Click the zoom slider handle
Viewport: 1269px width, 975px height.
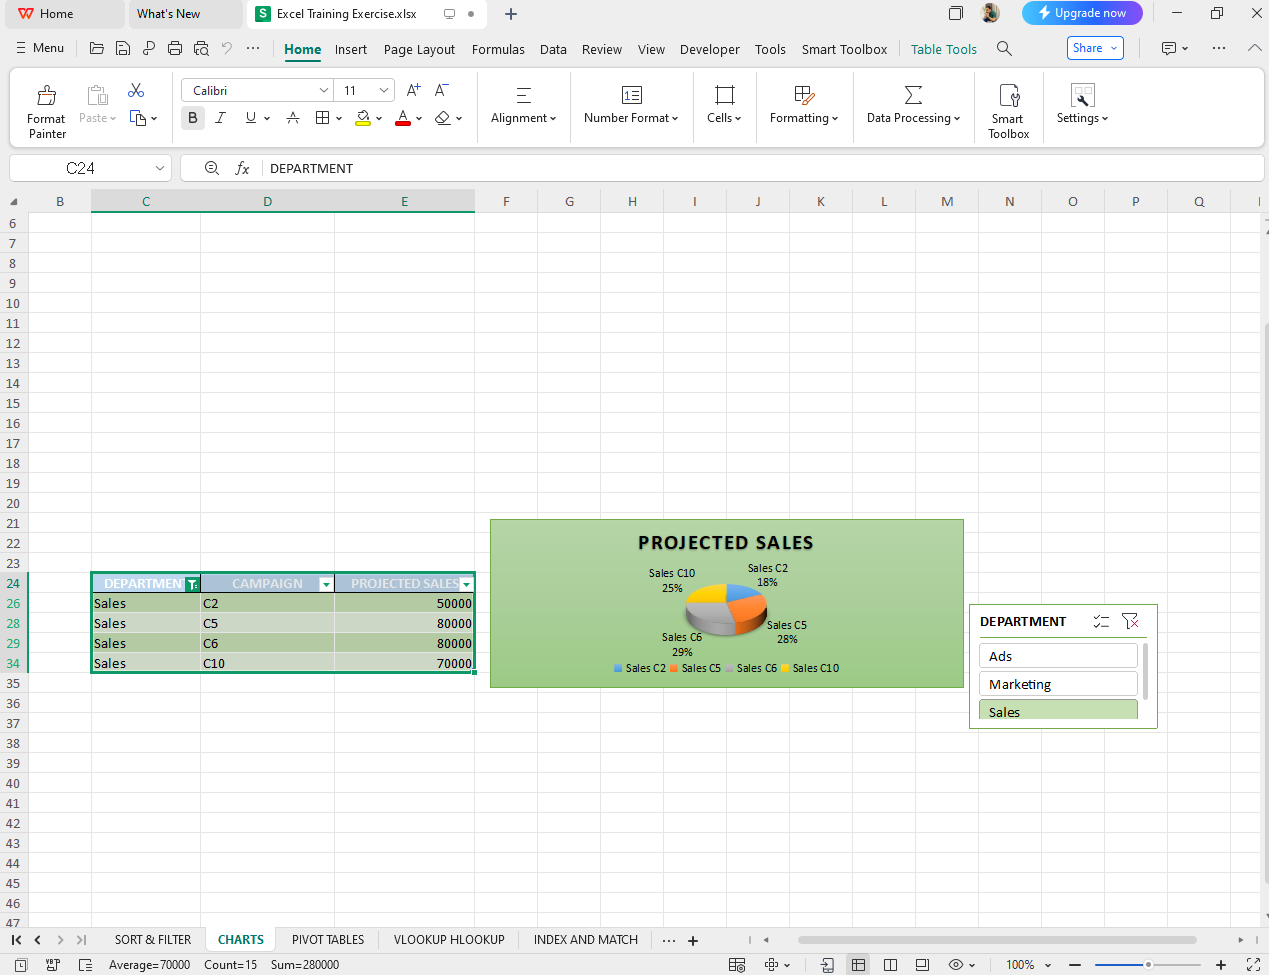pos(1148,965)
